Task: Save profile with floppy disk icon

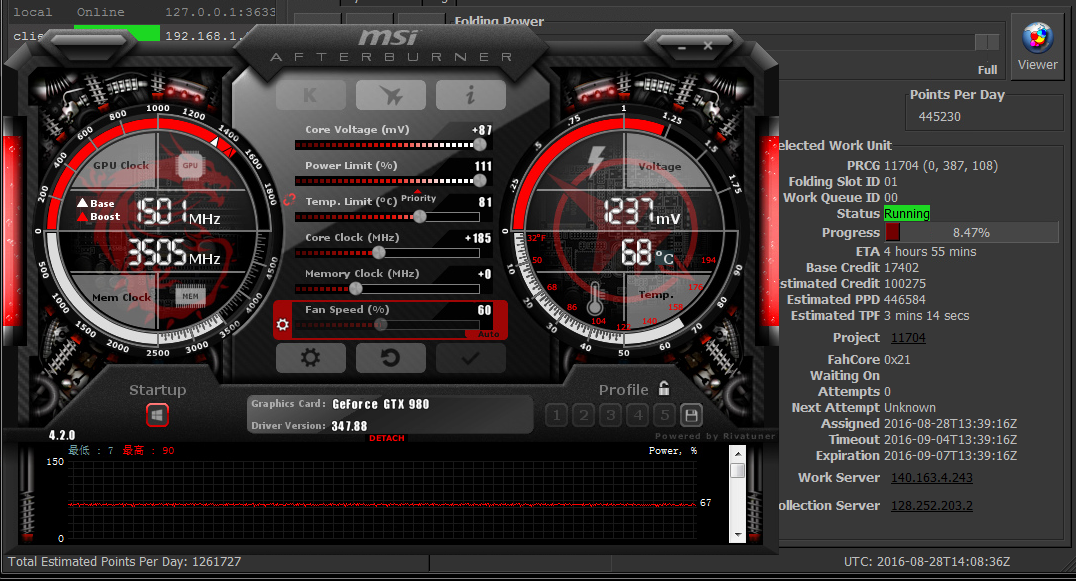Action: coord(692,415)
